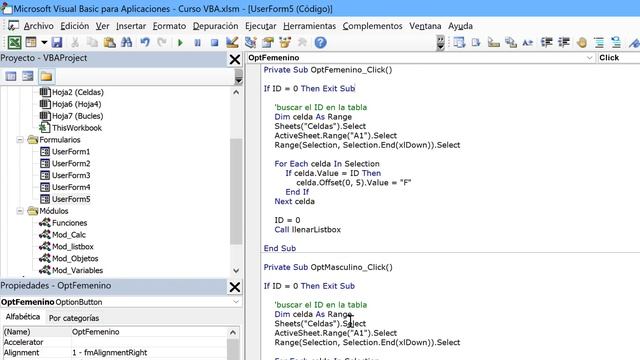Open the Depuración menu
The width and height of the screenshot is (640, 360).
pyautogui.click(x=216, y=26)
